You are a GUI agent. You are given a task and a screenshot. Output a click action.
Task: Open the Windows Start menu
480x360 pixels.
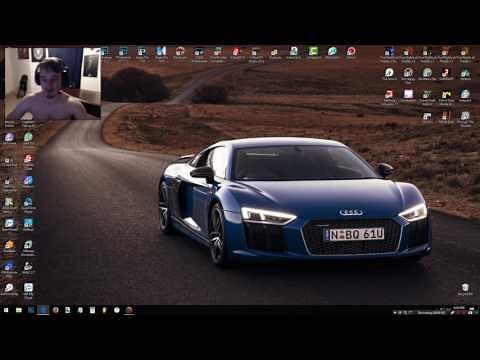pyautogui.click(x=6, y=310)
